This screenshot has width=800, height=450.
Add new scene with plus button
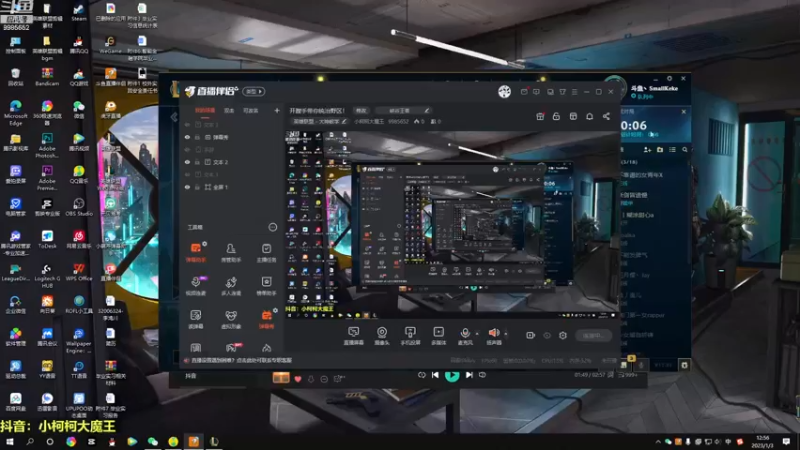pyautogui.click(x=277, y=110)
